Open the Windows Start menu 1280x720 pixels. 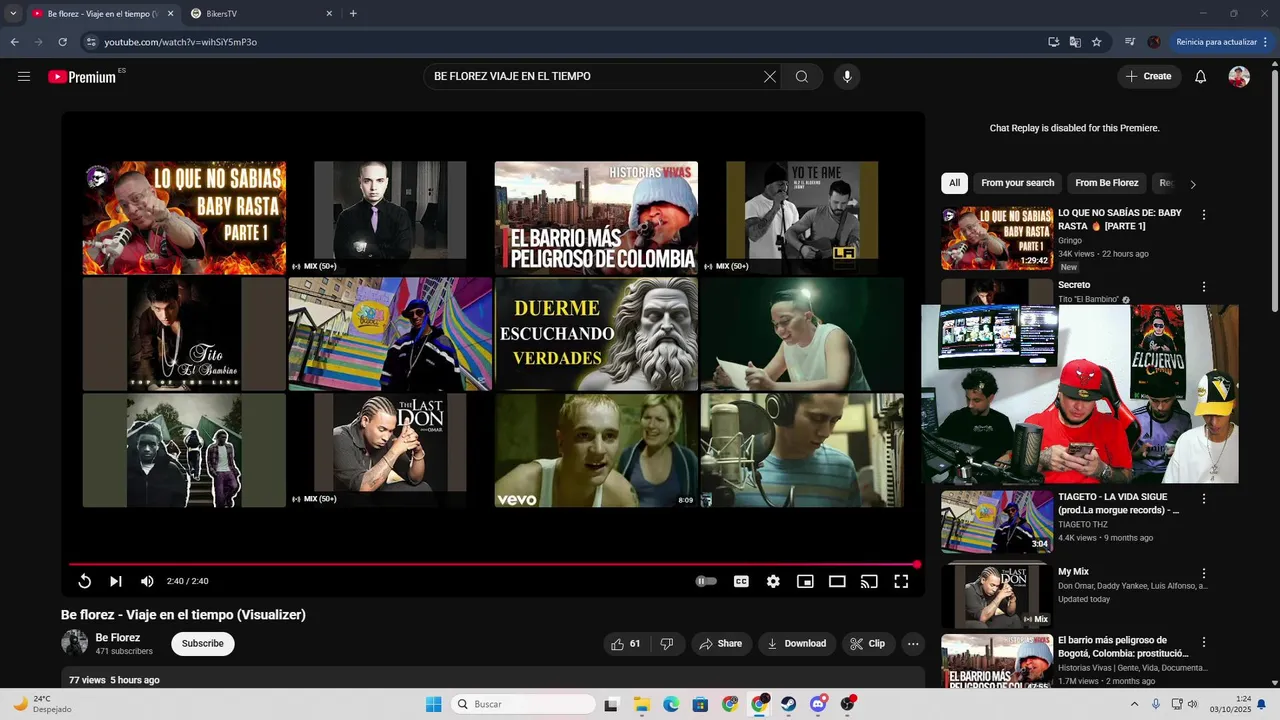pos(433,704)
